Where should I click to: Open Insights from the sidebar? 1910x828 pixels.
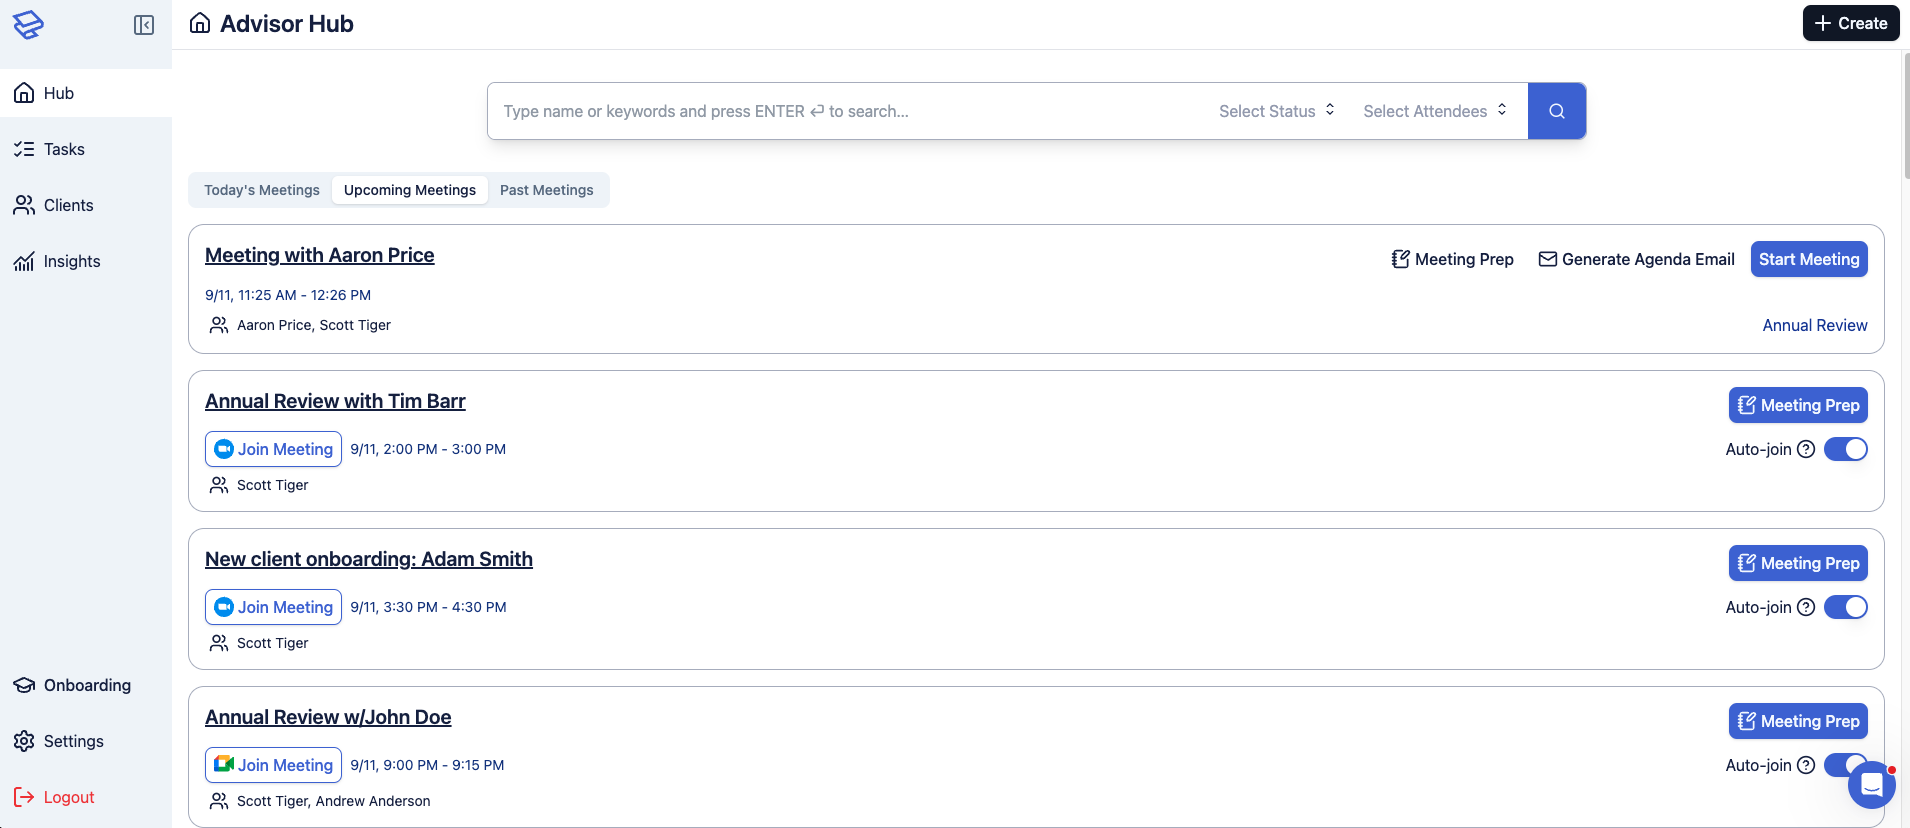click(x=72, y=261)
